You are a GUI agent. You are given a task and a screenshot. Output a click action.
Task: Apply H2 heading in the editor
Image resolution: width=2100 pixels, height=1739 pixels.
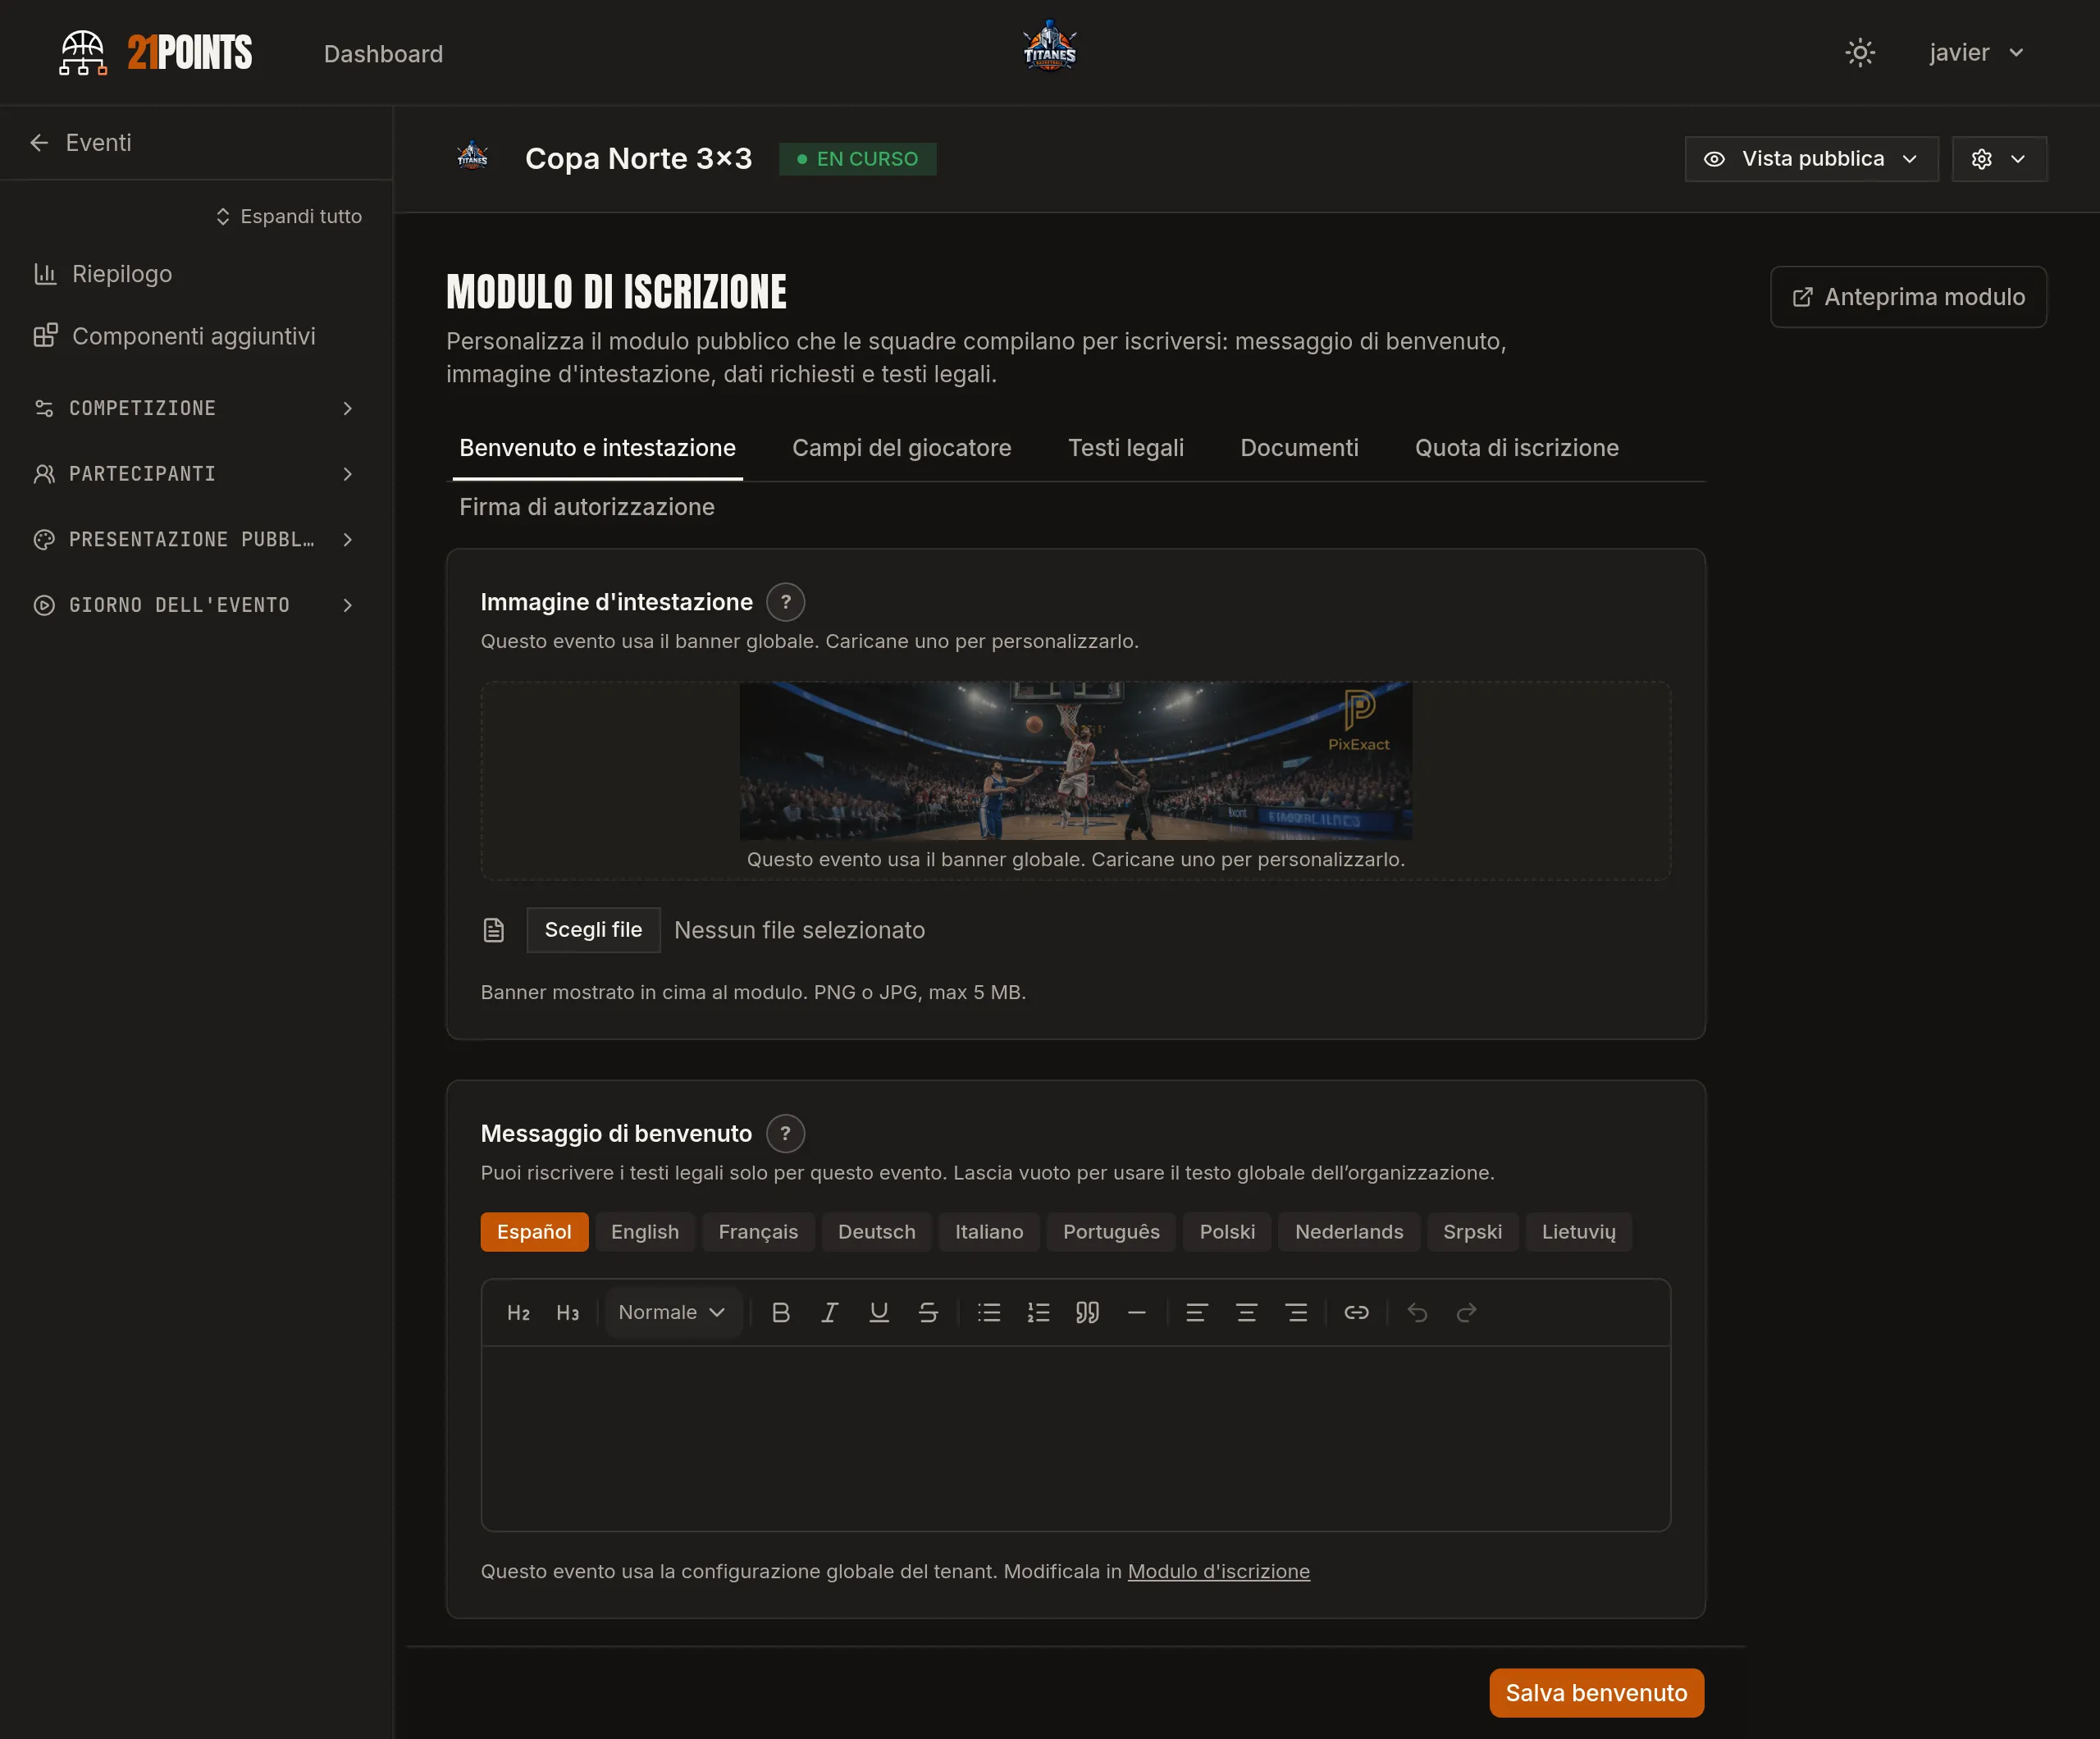[518, 1313]
